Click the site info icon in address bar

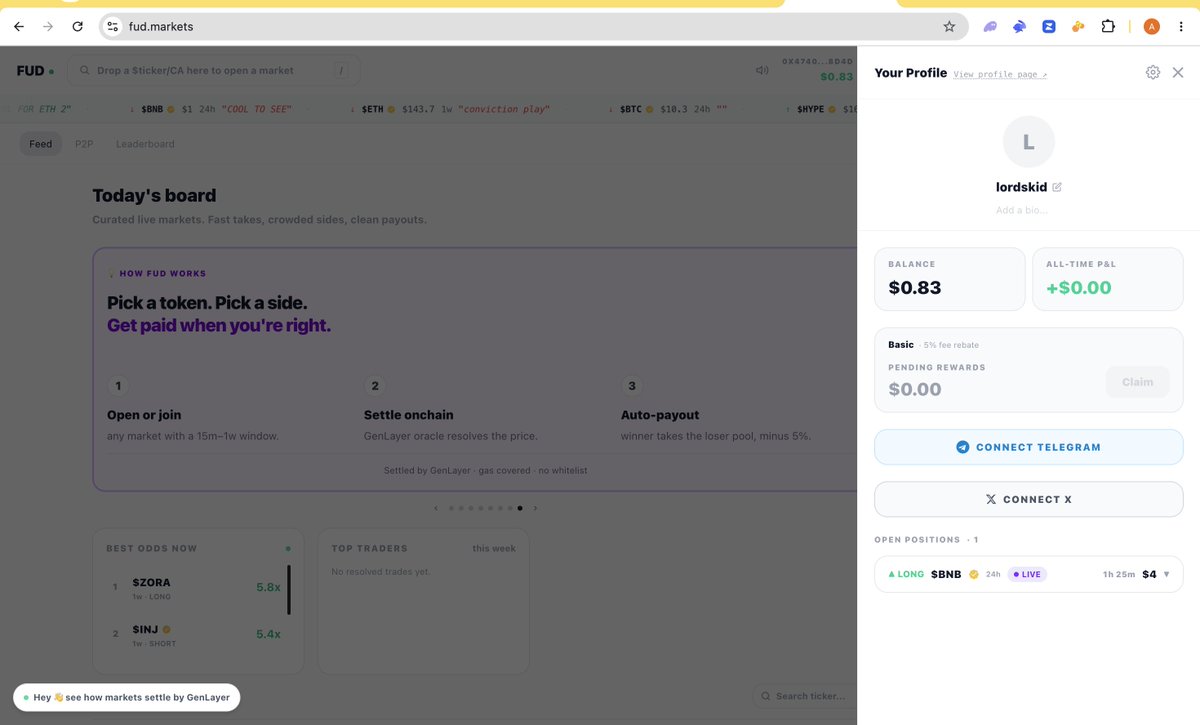pyautogui.click(x=113, y=27)
